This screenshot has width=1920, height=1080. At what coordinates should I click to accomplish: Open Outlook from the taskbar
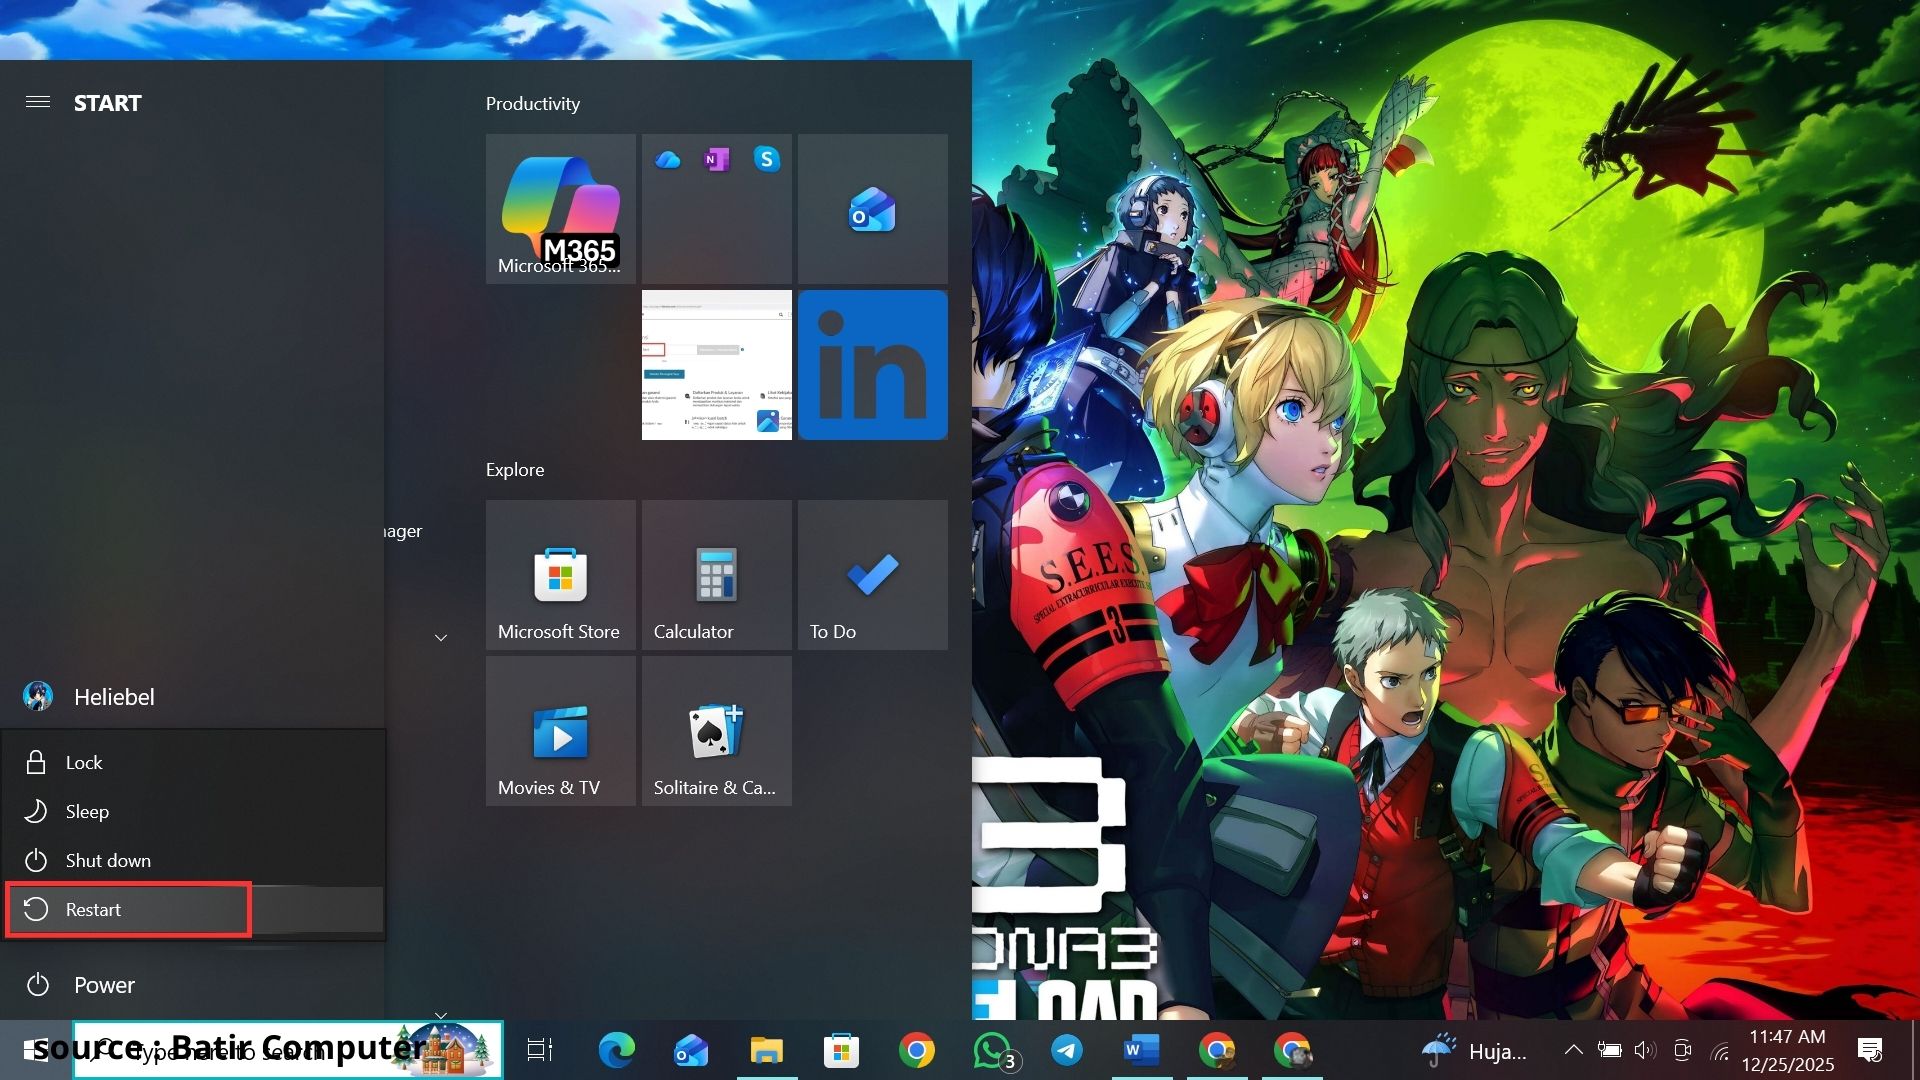point(691,1050)
